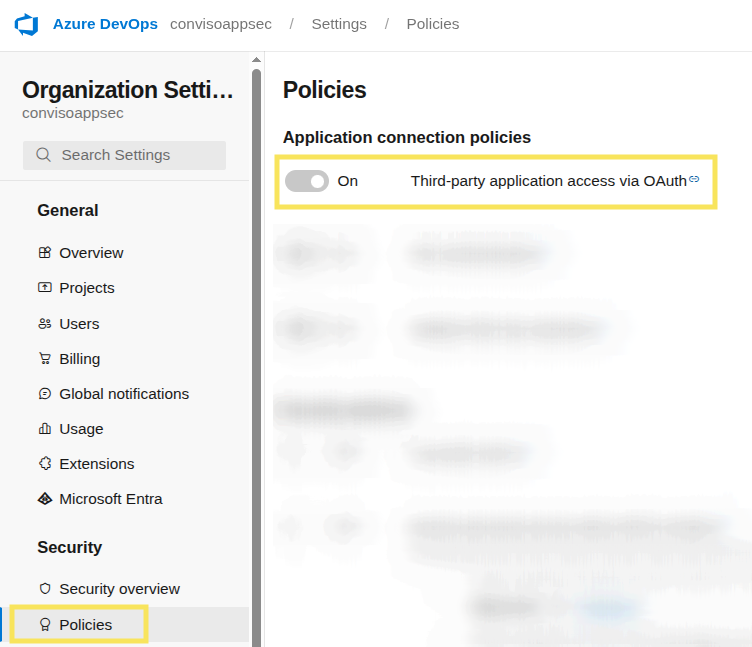Open the Overview settings icon

(44, 253)
